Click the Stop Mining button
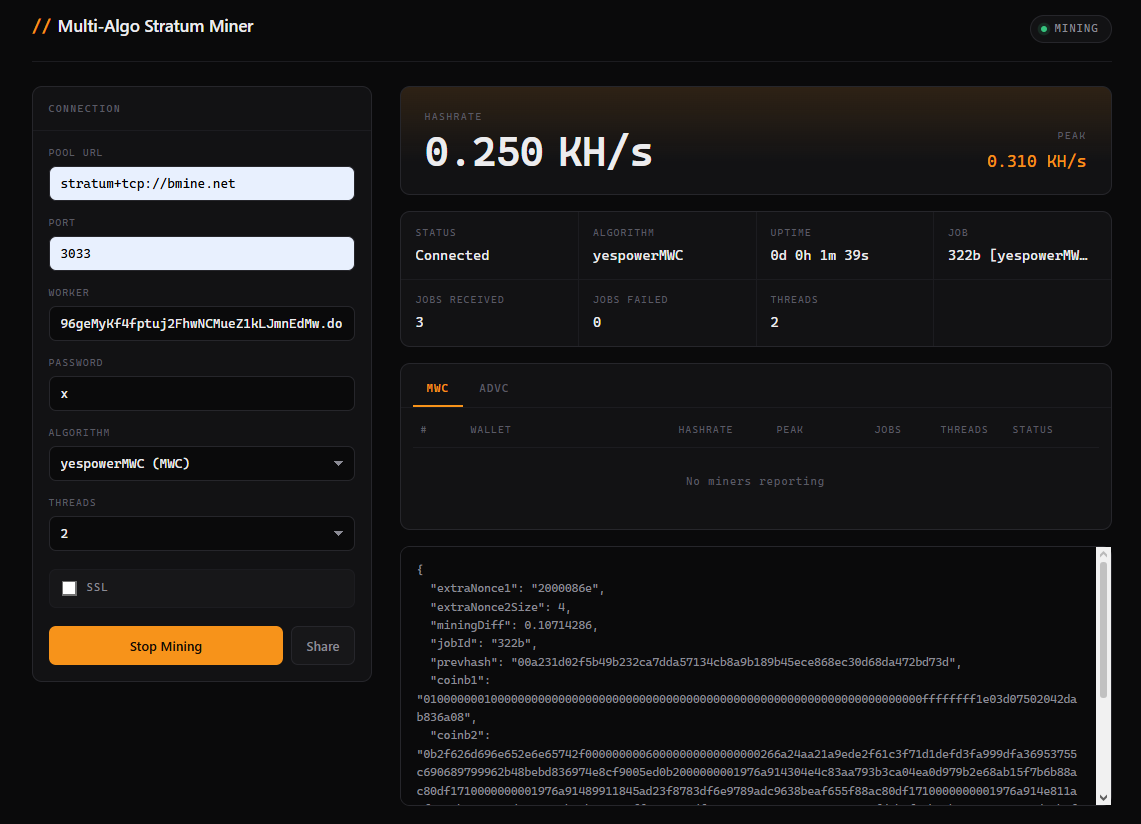The image size is (1141, 824). (x=166, y=646)
